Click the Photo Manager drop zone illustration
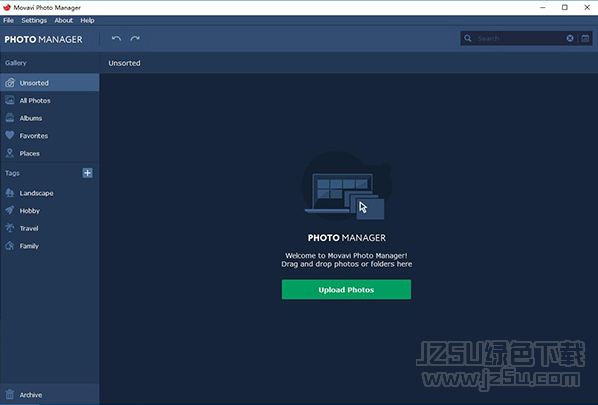This screenshot has width=598, height=405. (x=346, y=186)
